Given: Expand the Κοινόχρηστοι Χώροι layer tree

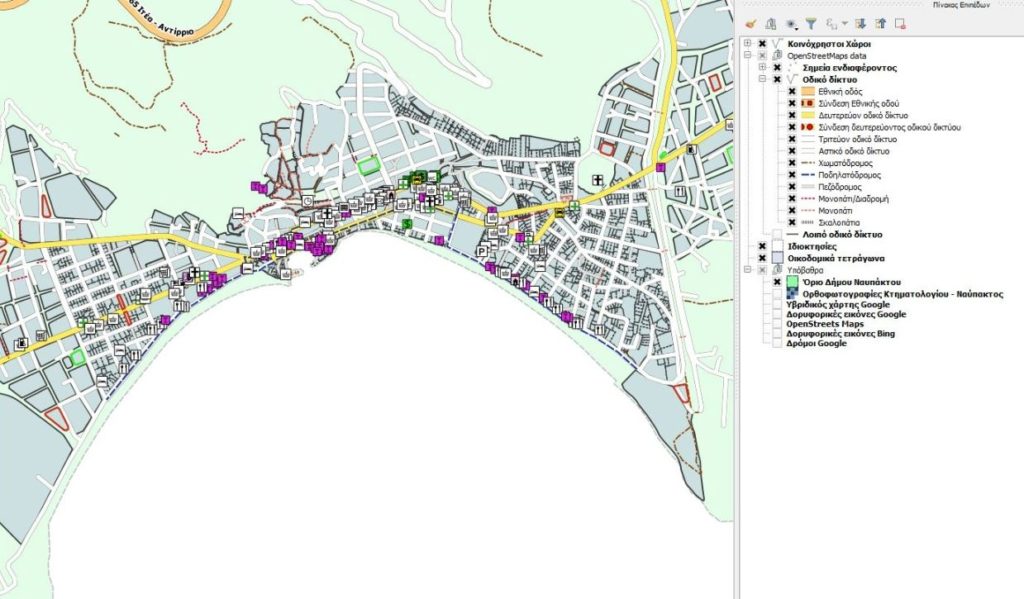Looking at the screenshot, I should point(747,44).
